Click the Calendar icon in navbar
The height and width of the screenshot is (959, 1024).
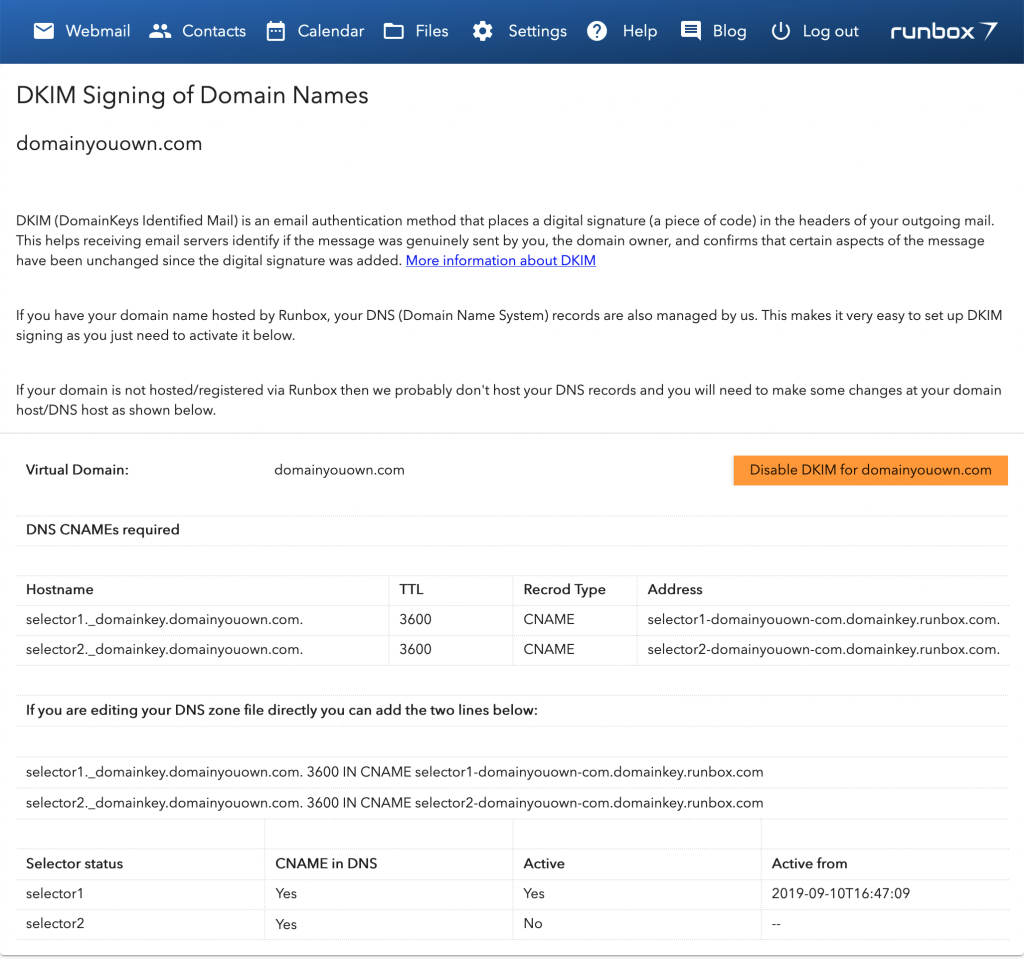tap(276, 31)
